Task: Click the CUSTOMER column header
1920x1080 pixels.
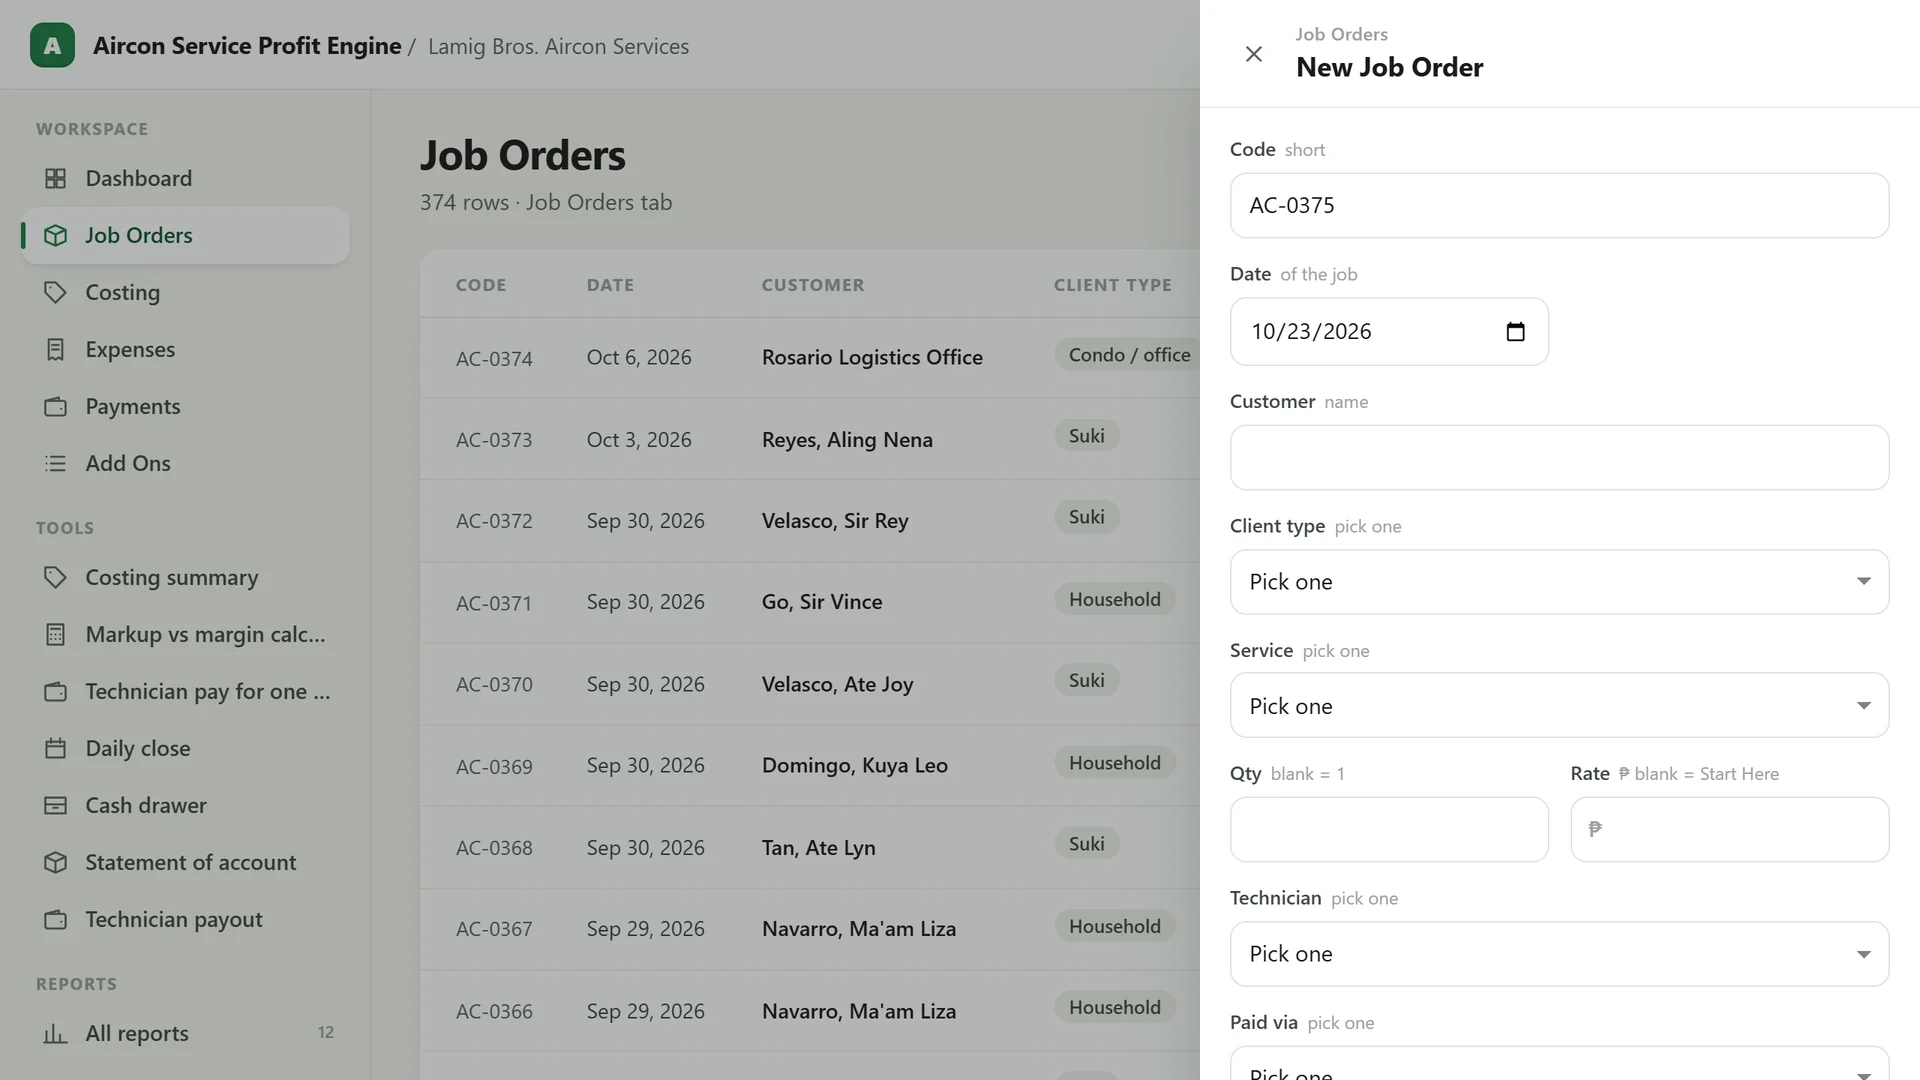Action: [813, 285]
